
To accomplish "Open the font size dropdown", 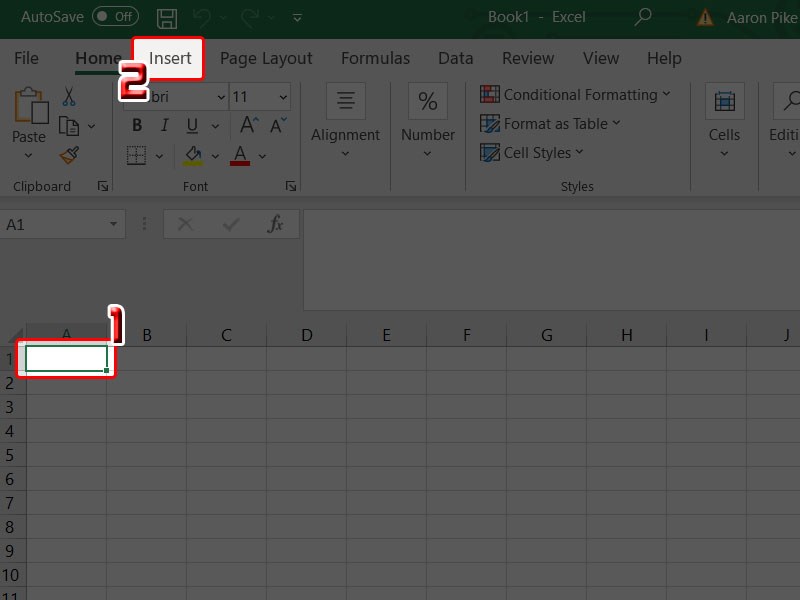I will tap(283, 97).
